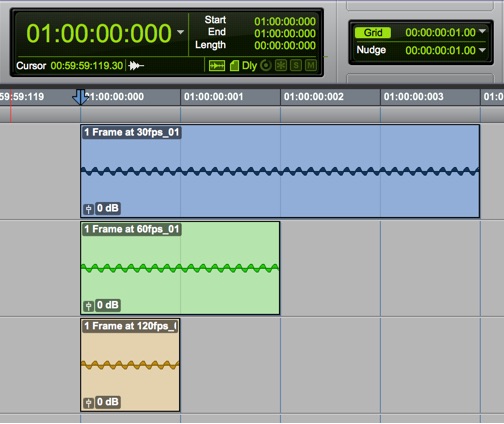Click the 0 dB clip gain value on 30fps clip
504x424 pixels.
108,208
